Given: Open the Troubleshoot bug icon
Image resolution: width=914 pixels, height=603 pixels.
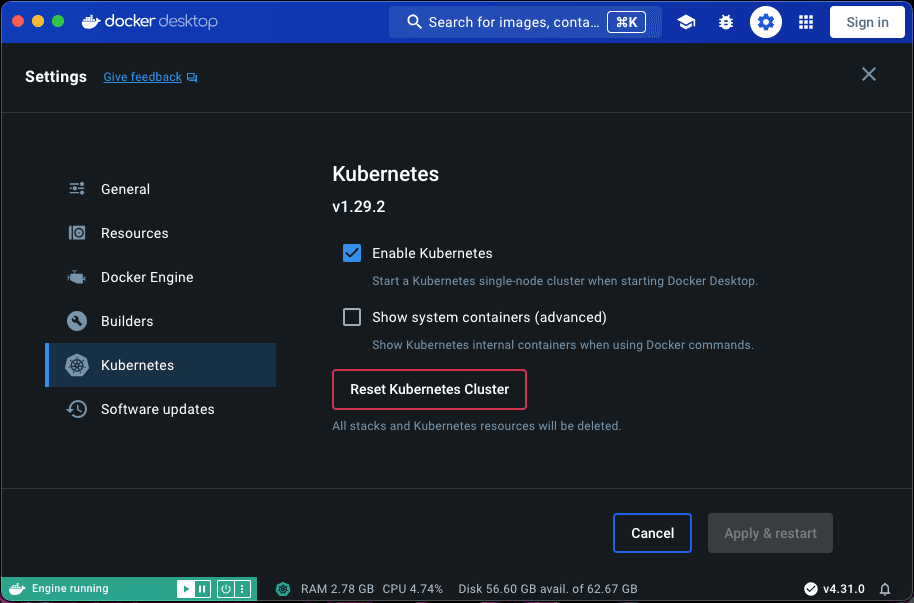Looking at the screenshot, I should click(726, 22).
